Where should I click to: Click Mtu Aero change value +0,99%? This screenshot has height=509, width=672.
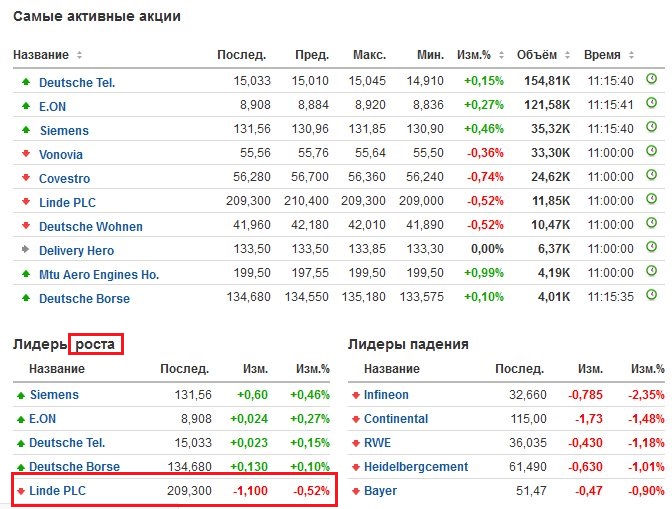tap(484, 273)
